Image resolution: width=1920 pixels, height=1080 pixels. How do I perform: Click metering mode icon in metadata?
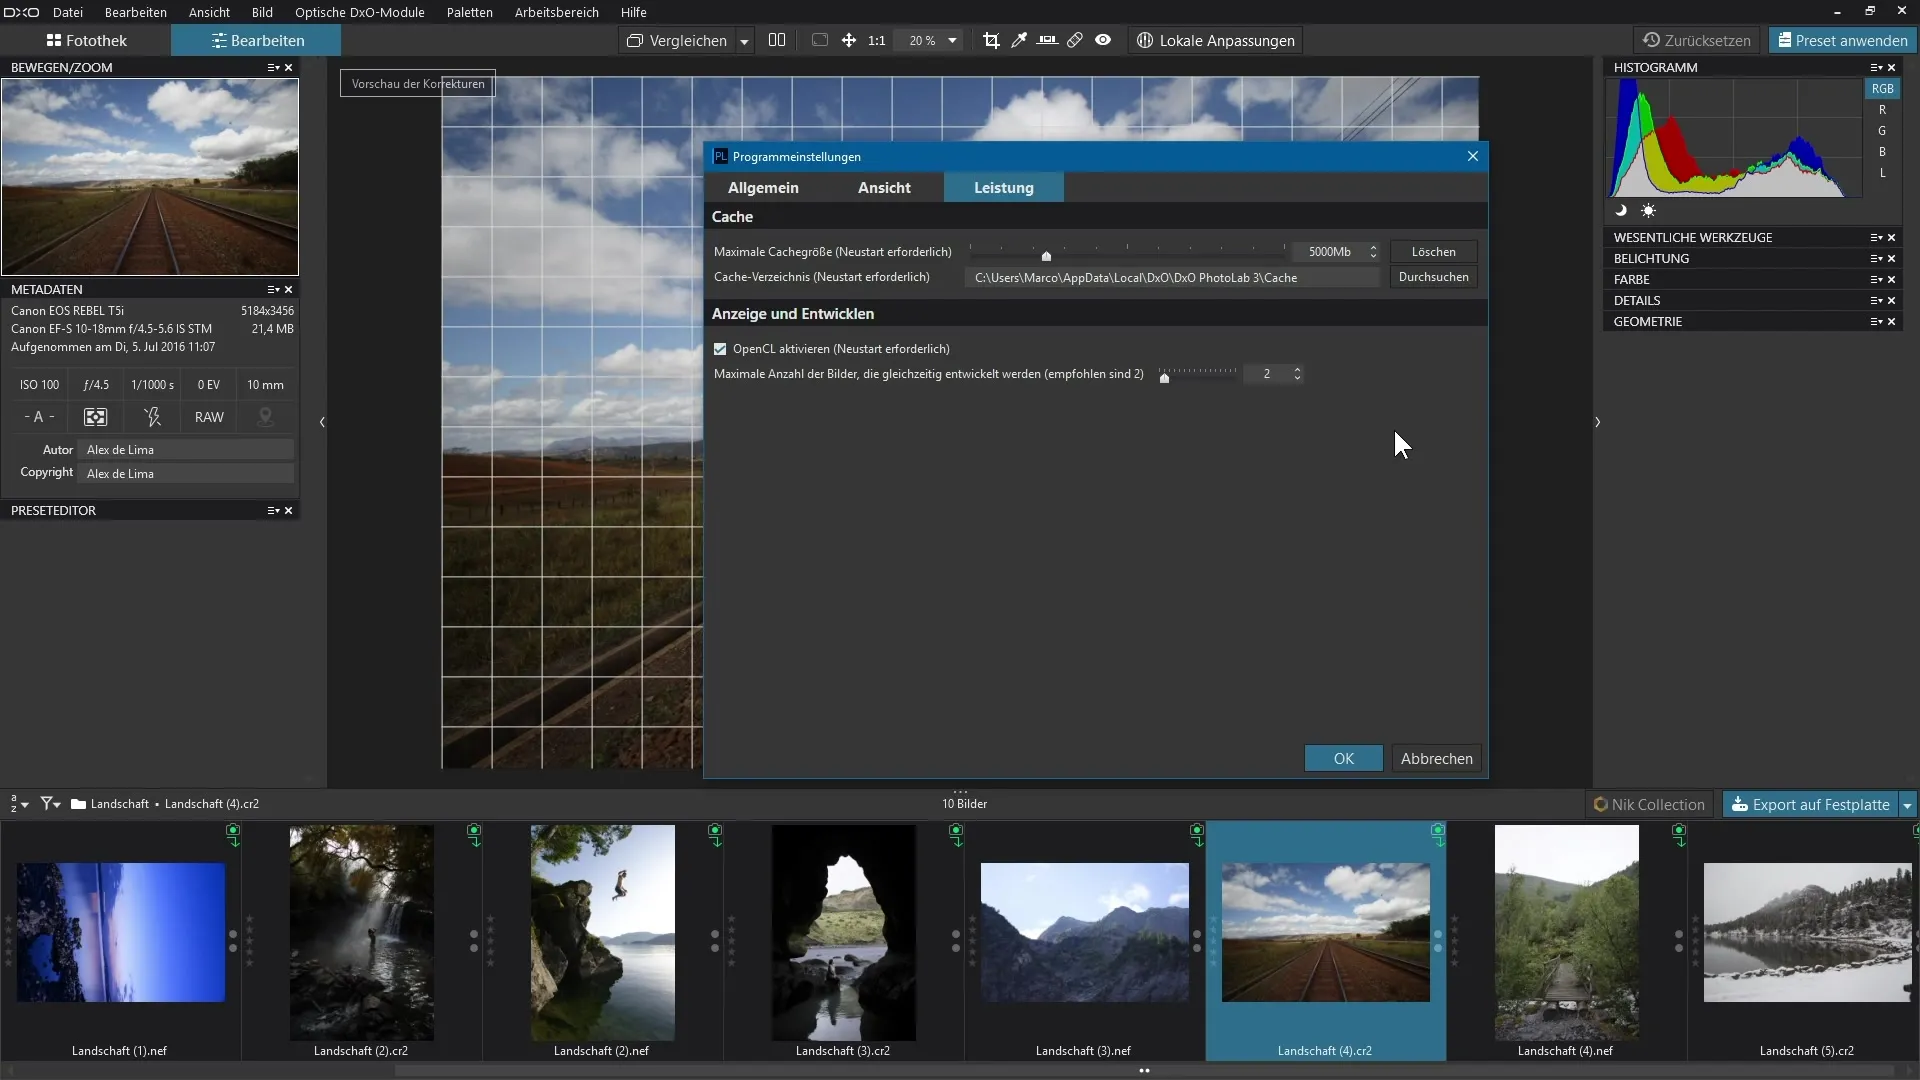click(x=95, y=417)
